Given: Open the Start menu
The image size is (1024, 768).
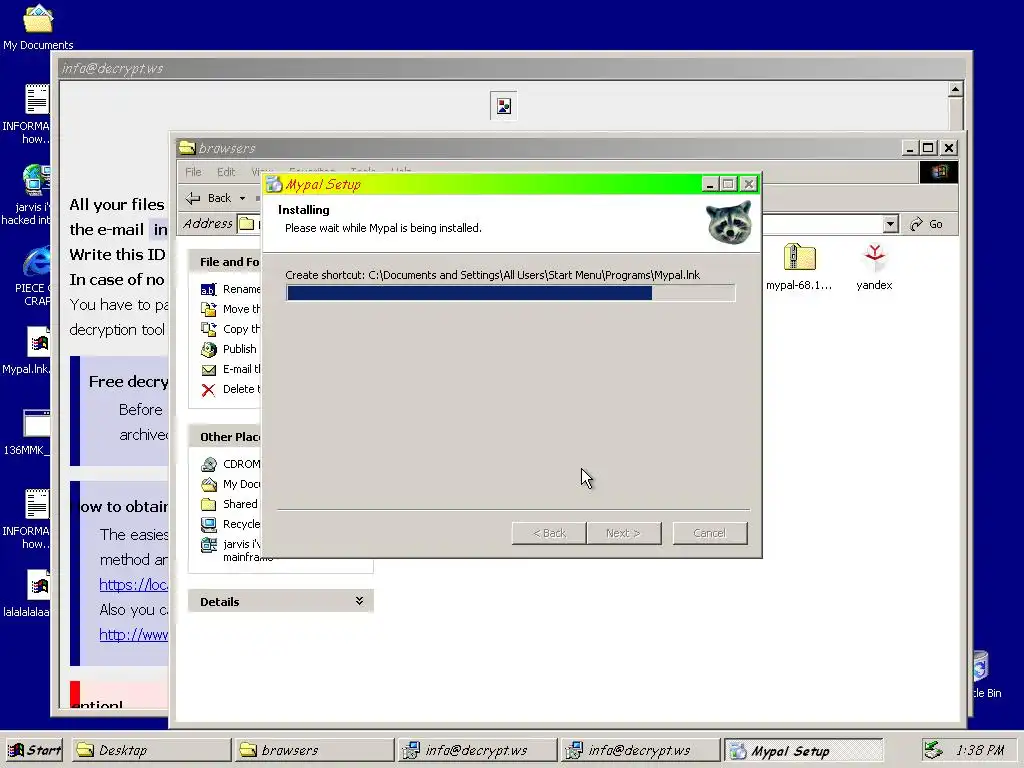Looking at the screenshot, I should (35, 750).
